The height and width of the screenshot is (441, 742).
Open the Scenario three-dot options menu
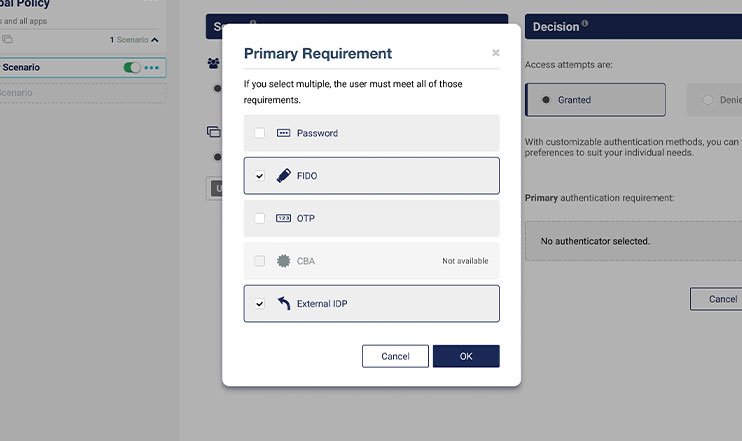(x=152, y=68)
